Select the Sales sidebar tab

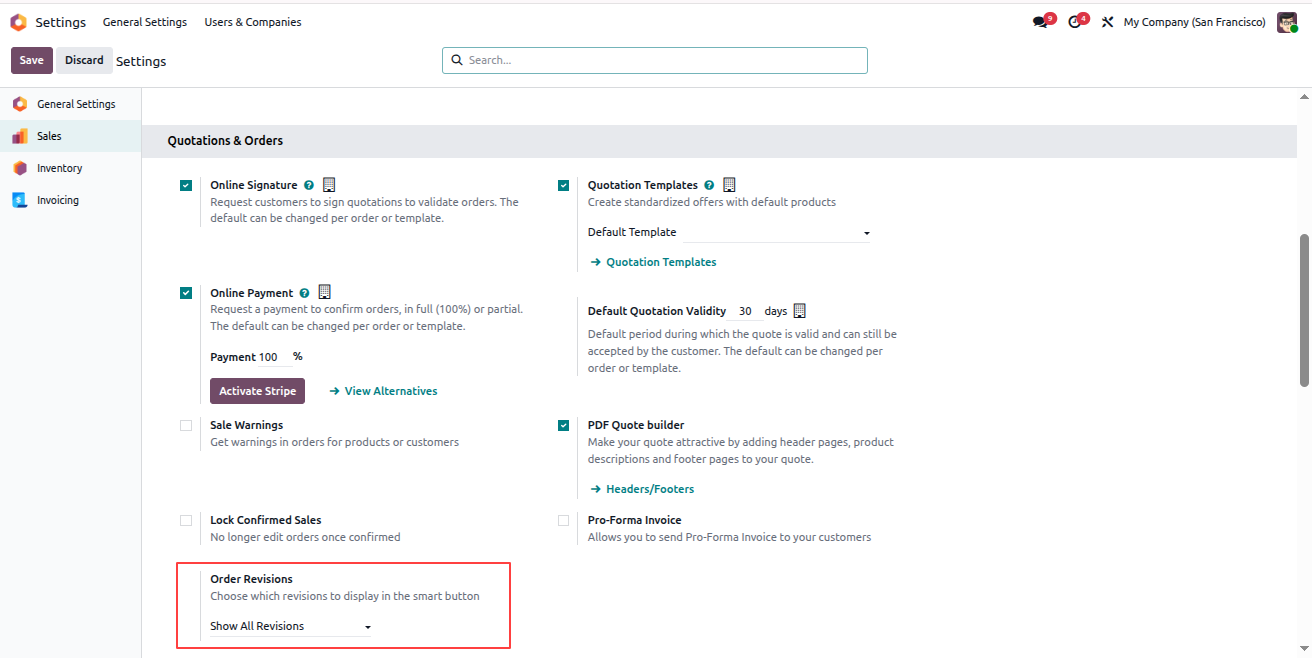pyautogui.click(x=70, y=136)
